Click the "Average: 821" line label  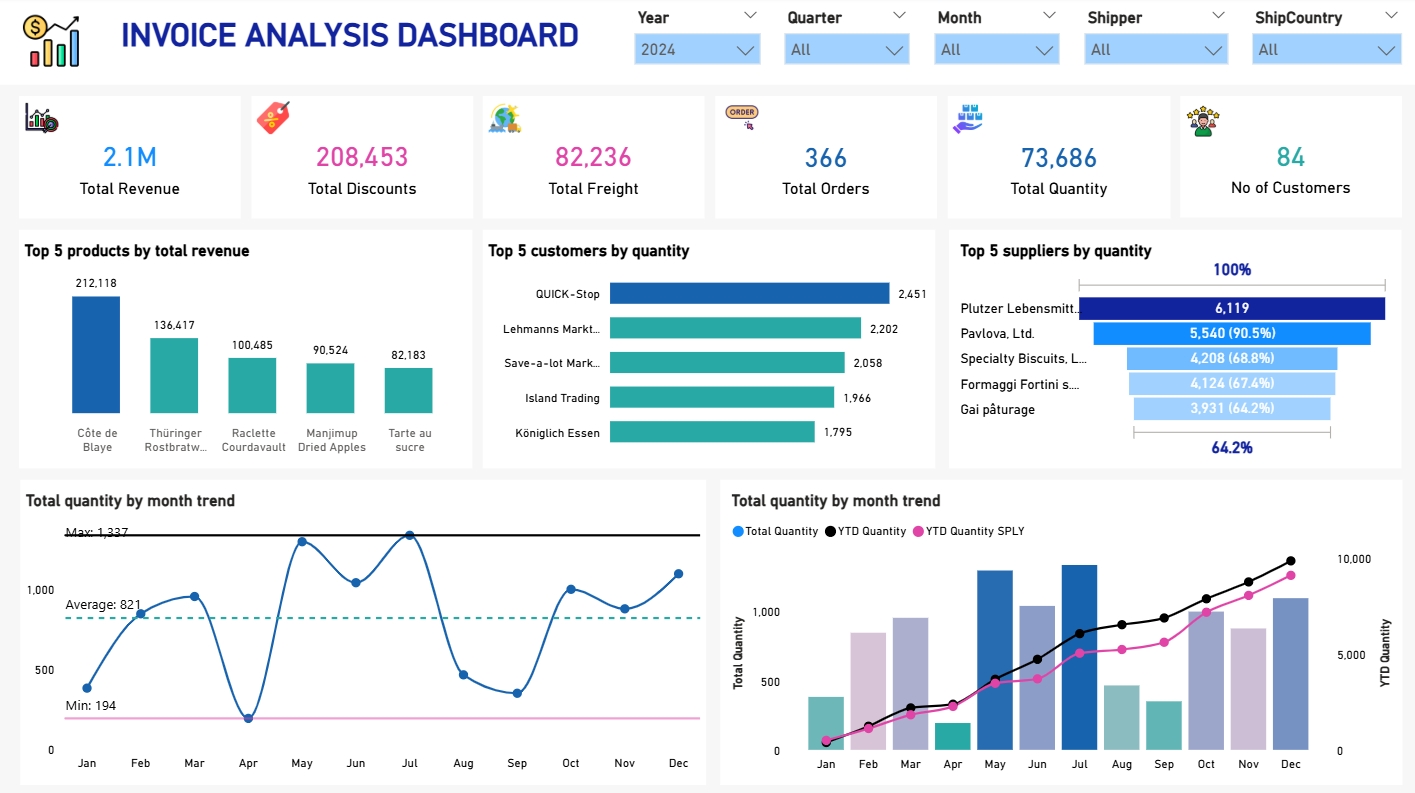103,605
